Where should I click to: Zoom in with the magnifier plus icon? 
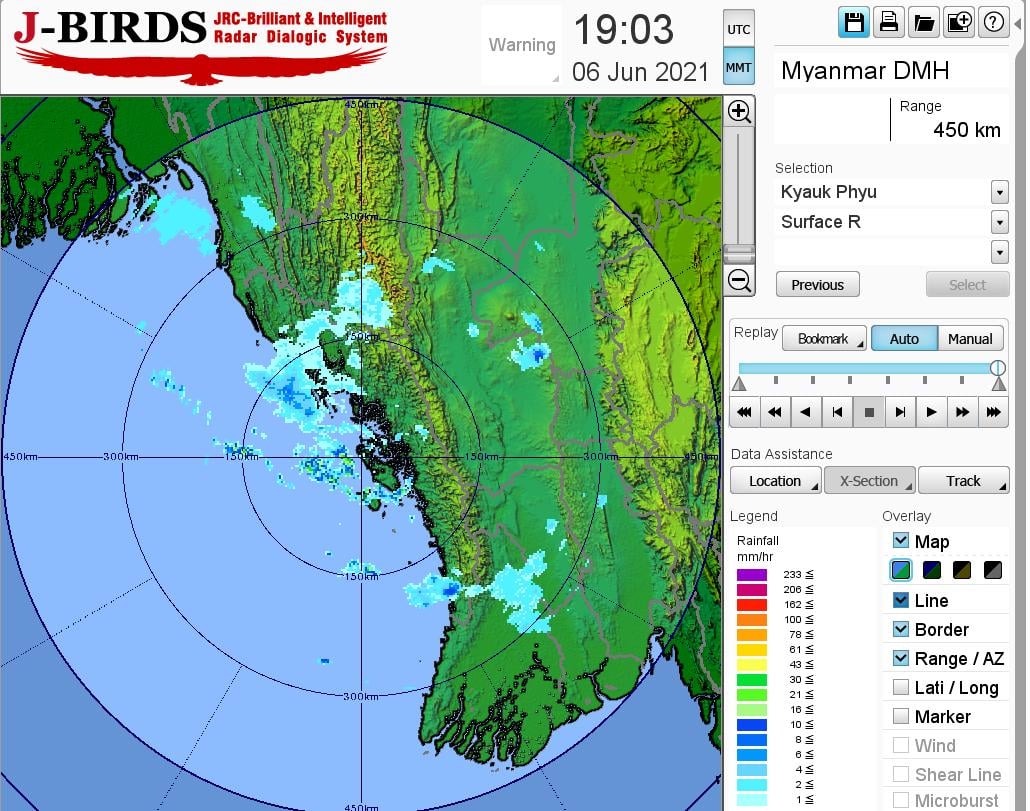pos(739,111)
